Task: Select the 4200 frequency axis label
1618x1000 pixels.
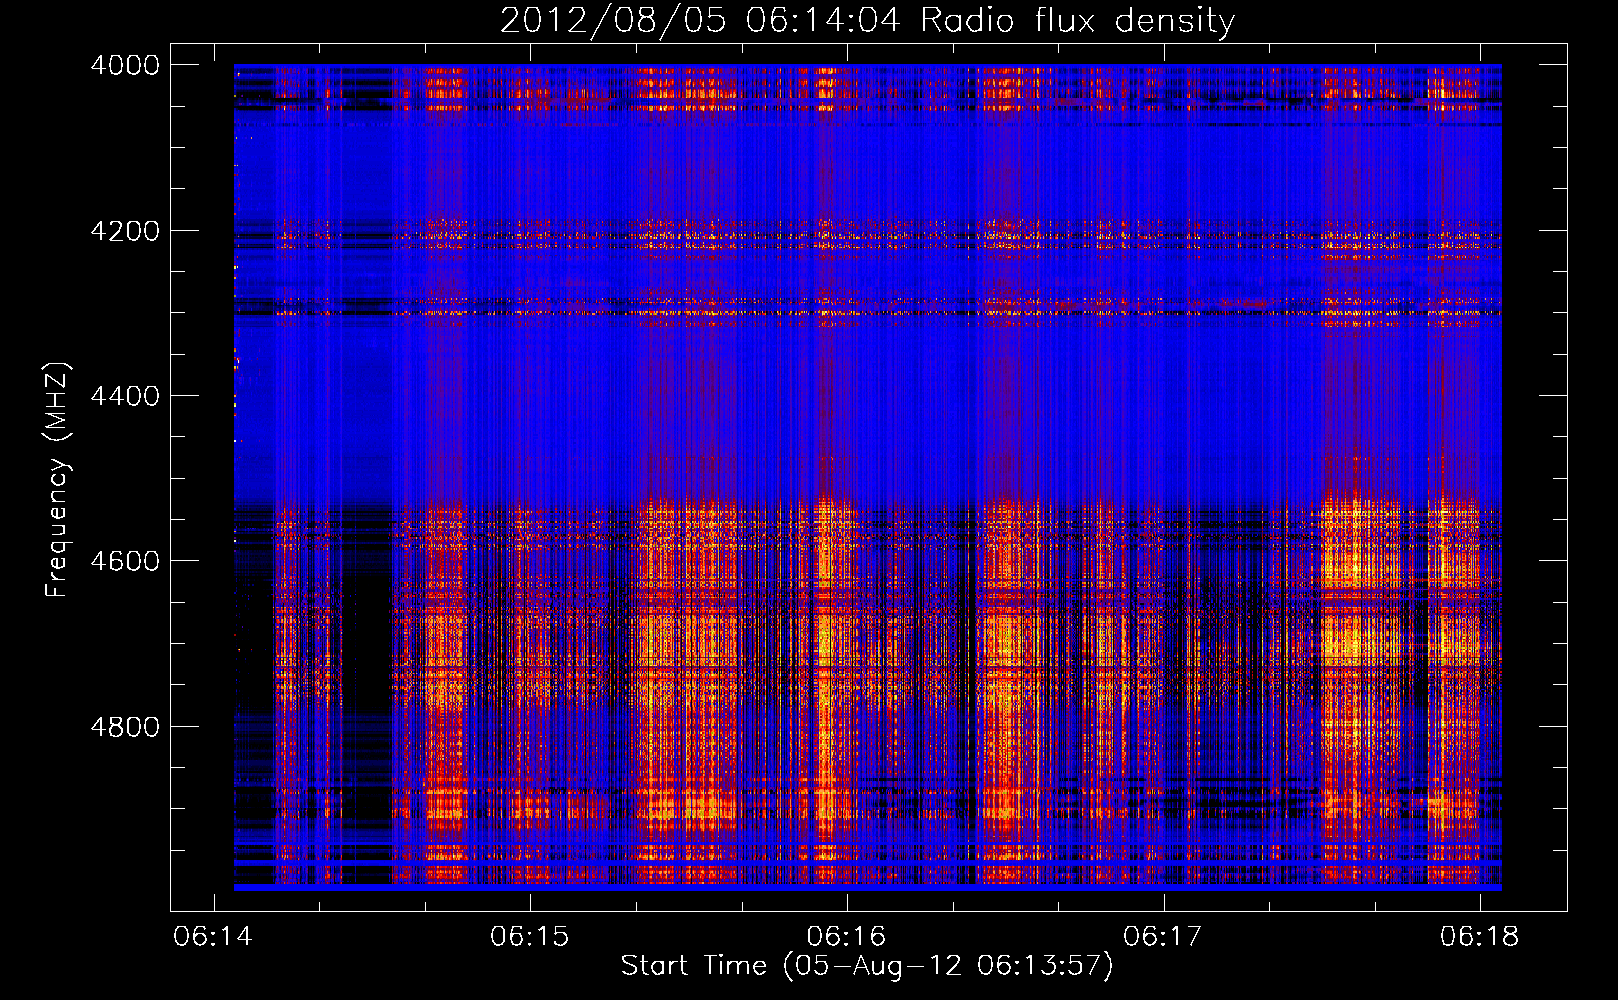Action: [x=125, y=231]
